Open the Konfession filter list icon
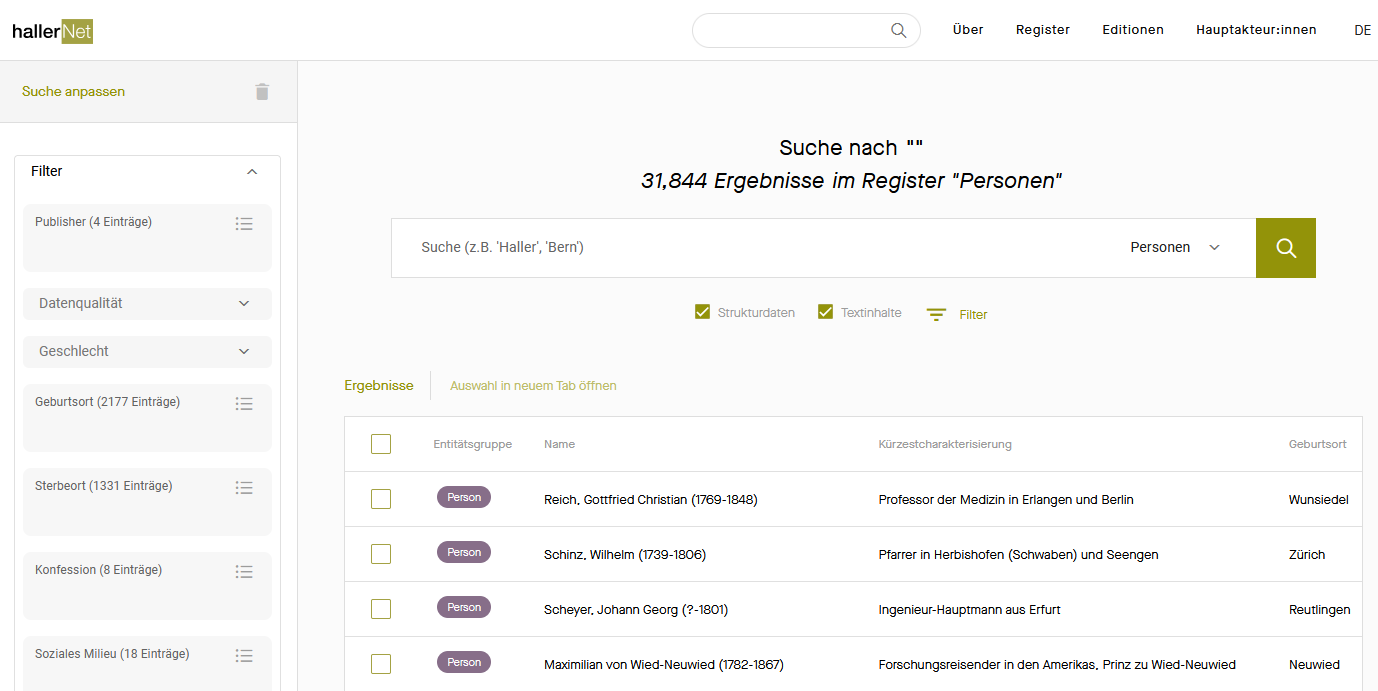The width and height of the screenshot is (1378, 691). tap(244, 572)
